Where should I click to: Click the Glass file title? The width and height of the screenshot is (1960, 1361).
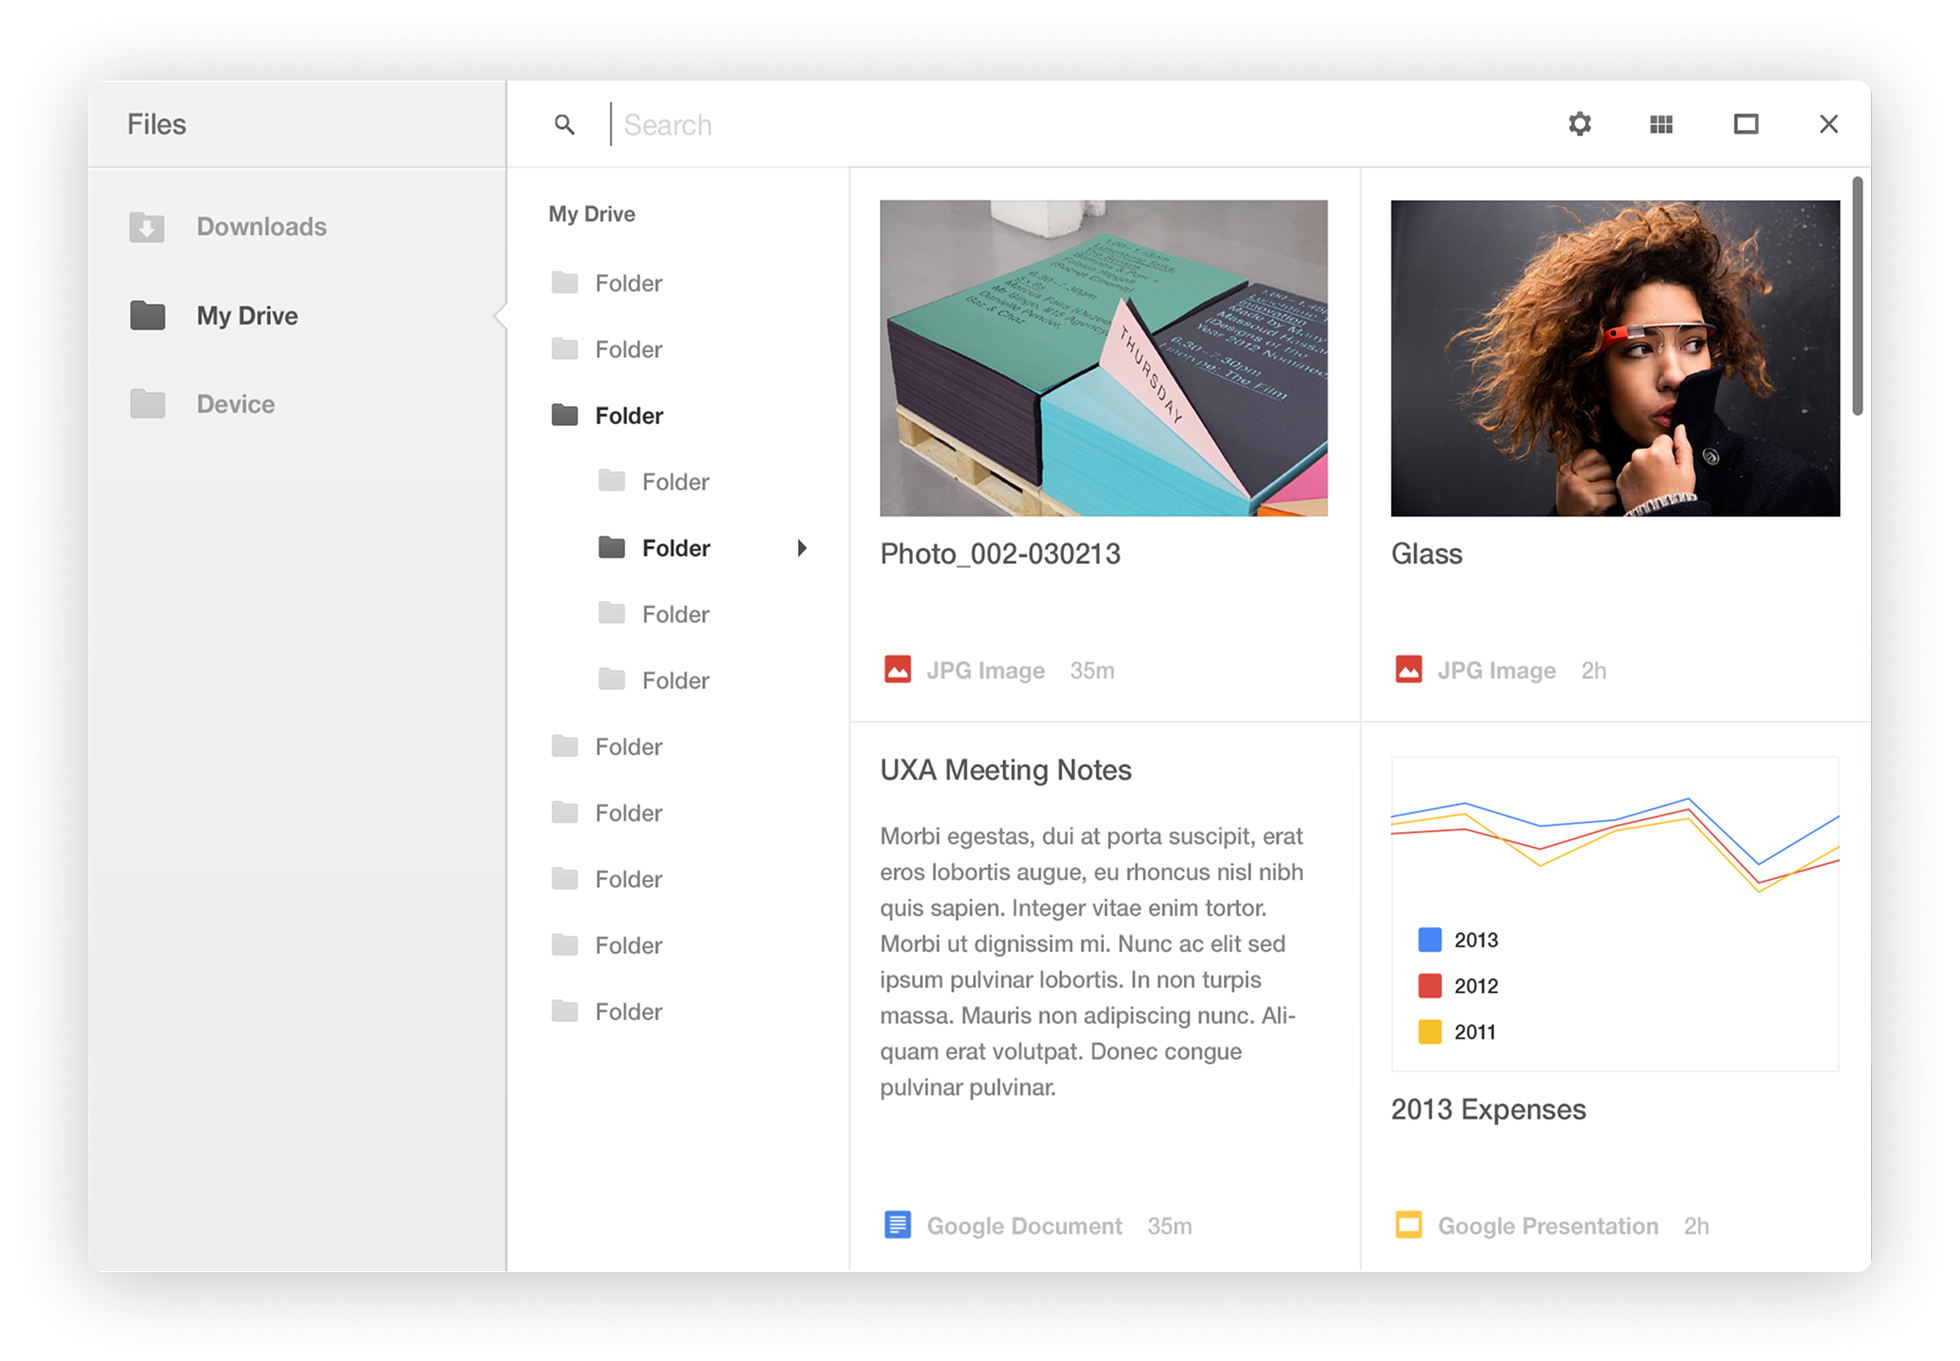(x=1427, y=554)
